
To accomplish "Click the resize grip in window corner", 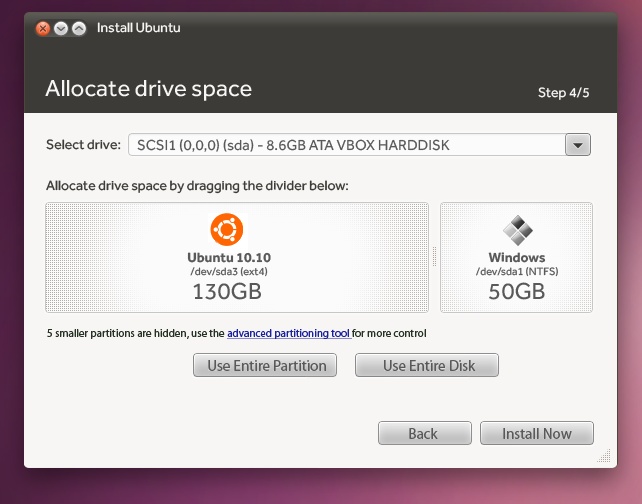I will [606, 456].
